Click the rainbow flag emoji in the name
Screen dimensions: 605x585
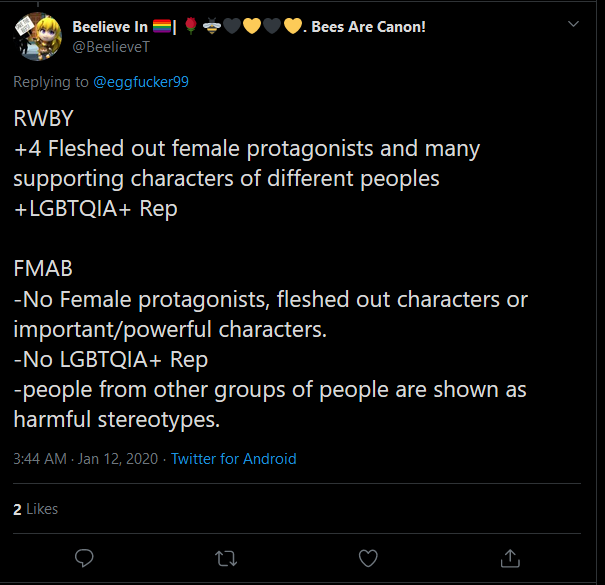162,26
